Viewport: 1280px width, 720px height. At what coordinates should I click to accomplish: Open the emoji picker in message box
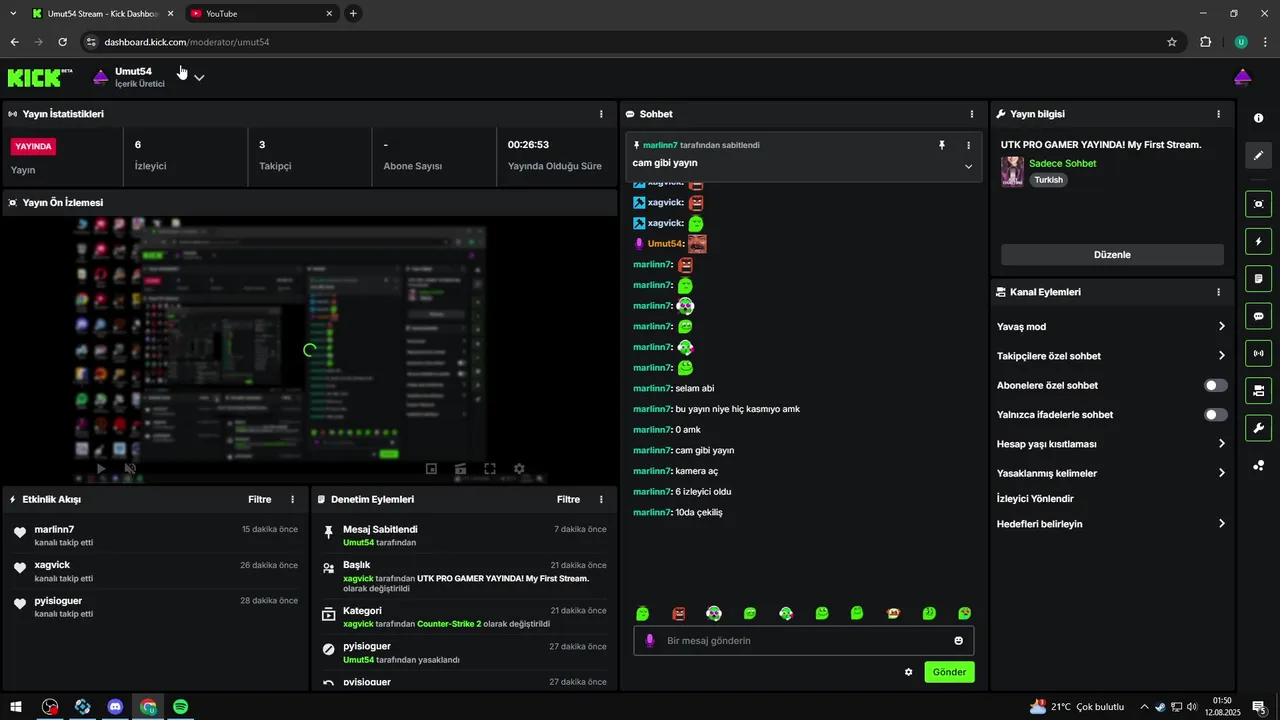point(958,641)
